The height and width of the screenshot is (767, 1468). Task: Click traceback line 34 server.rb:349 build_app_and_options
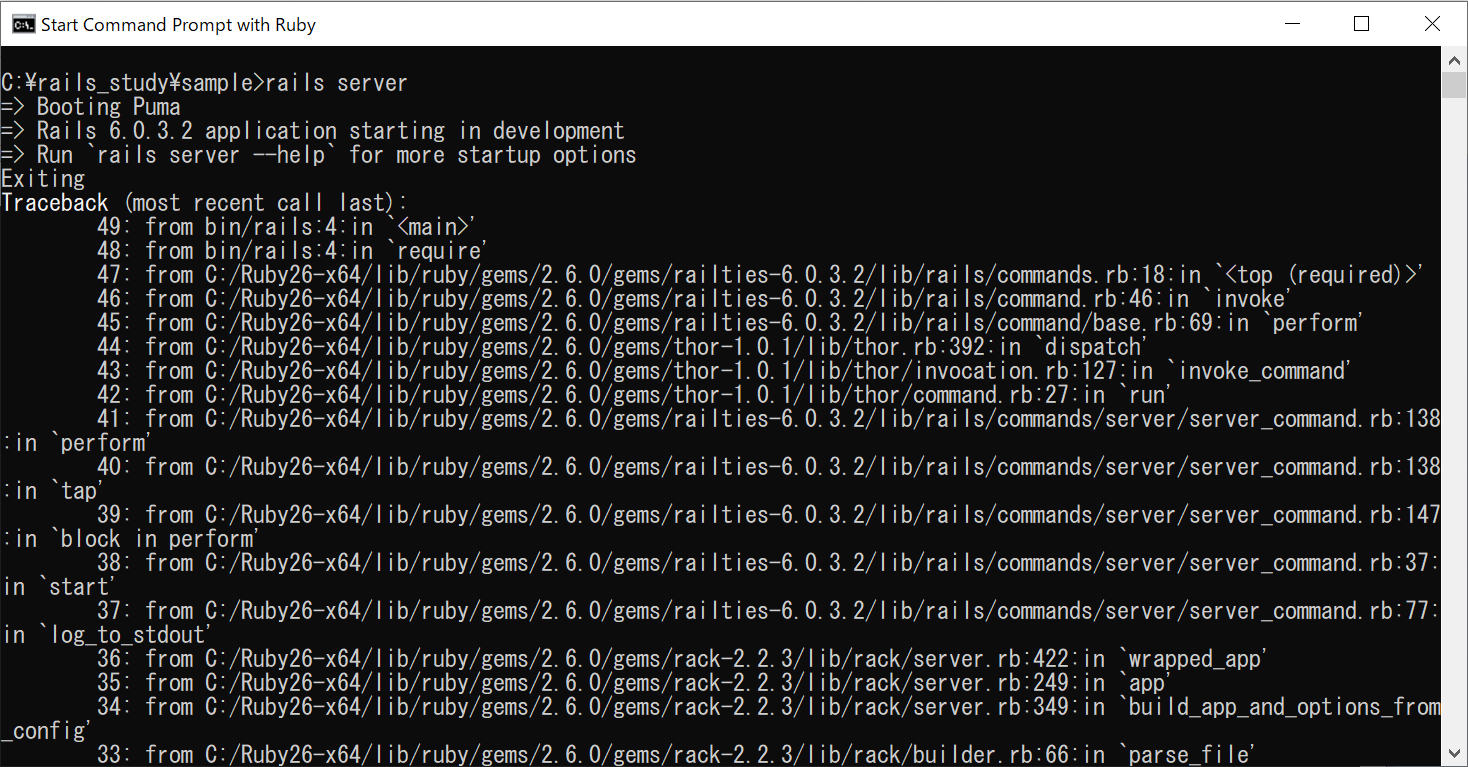point(769,707)
